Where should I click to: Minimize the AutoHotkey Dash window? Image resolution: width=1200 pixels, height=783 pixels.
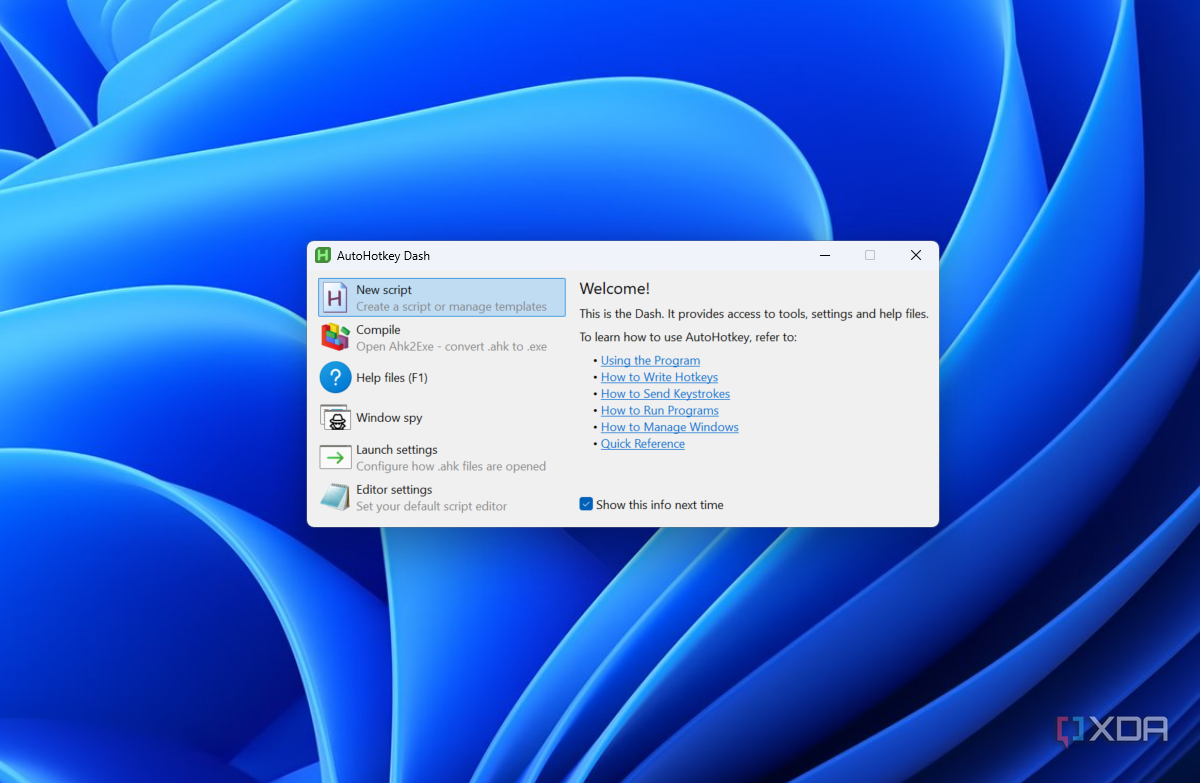click(825, 256)
